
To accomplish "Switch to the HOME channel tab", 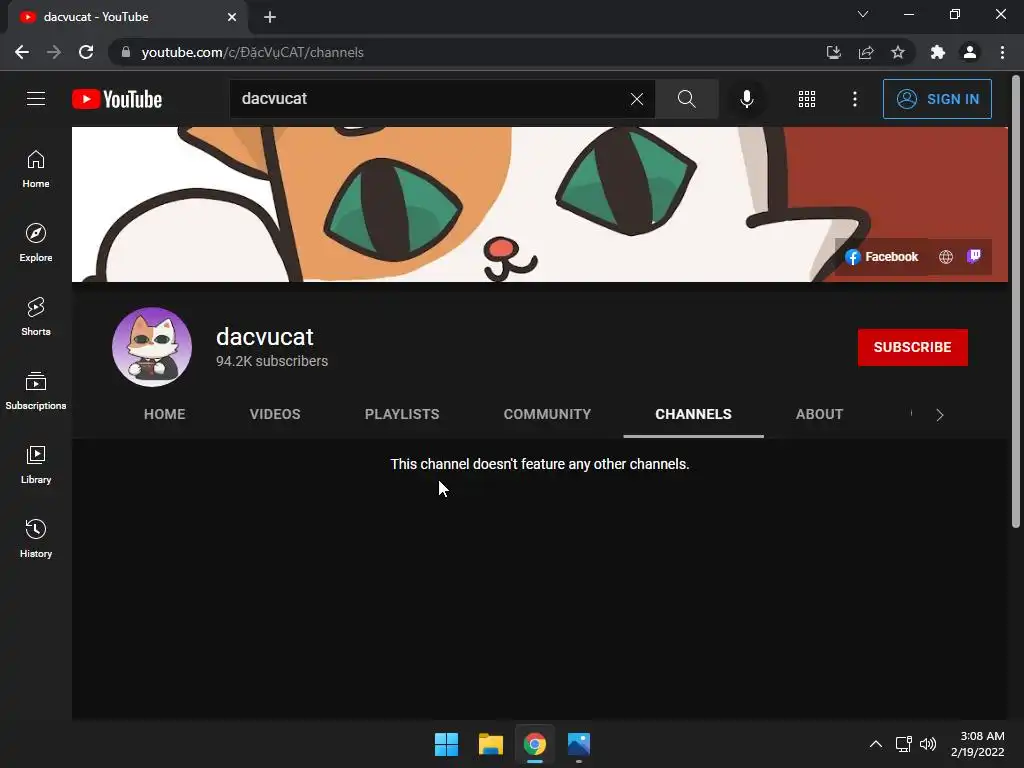I will pos(165,414).
